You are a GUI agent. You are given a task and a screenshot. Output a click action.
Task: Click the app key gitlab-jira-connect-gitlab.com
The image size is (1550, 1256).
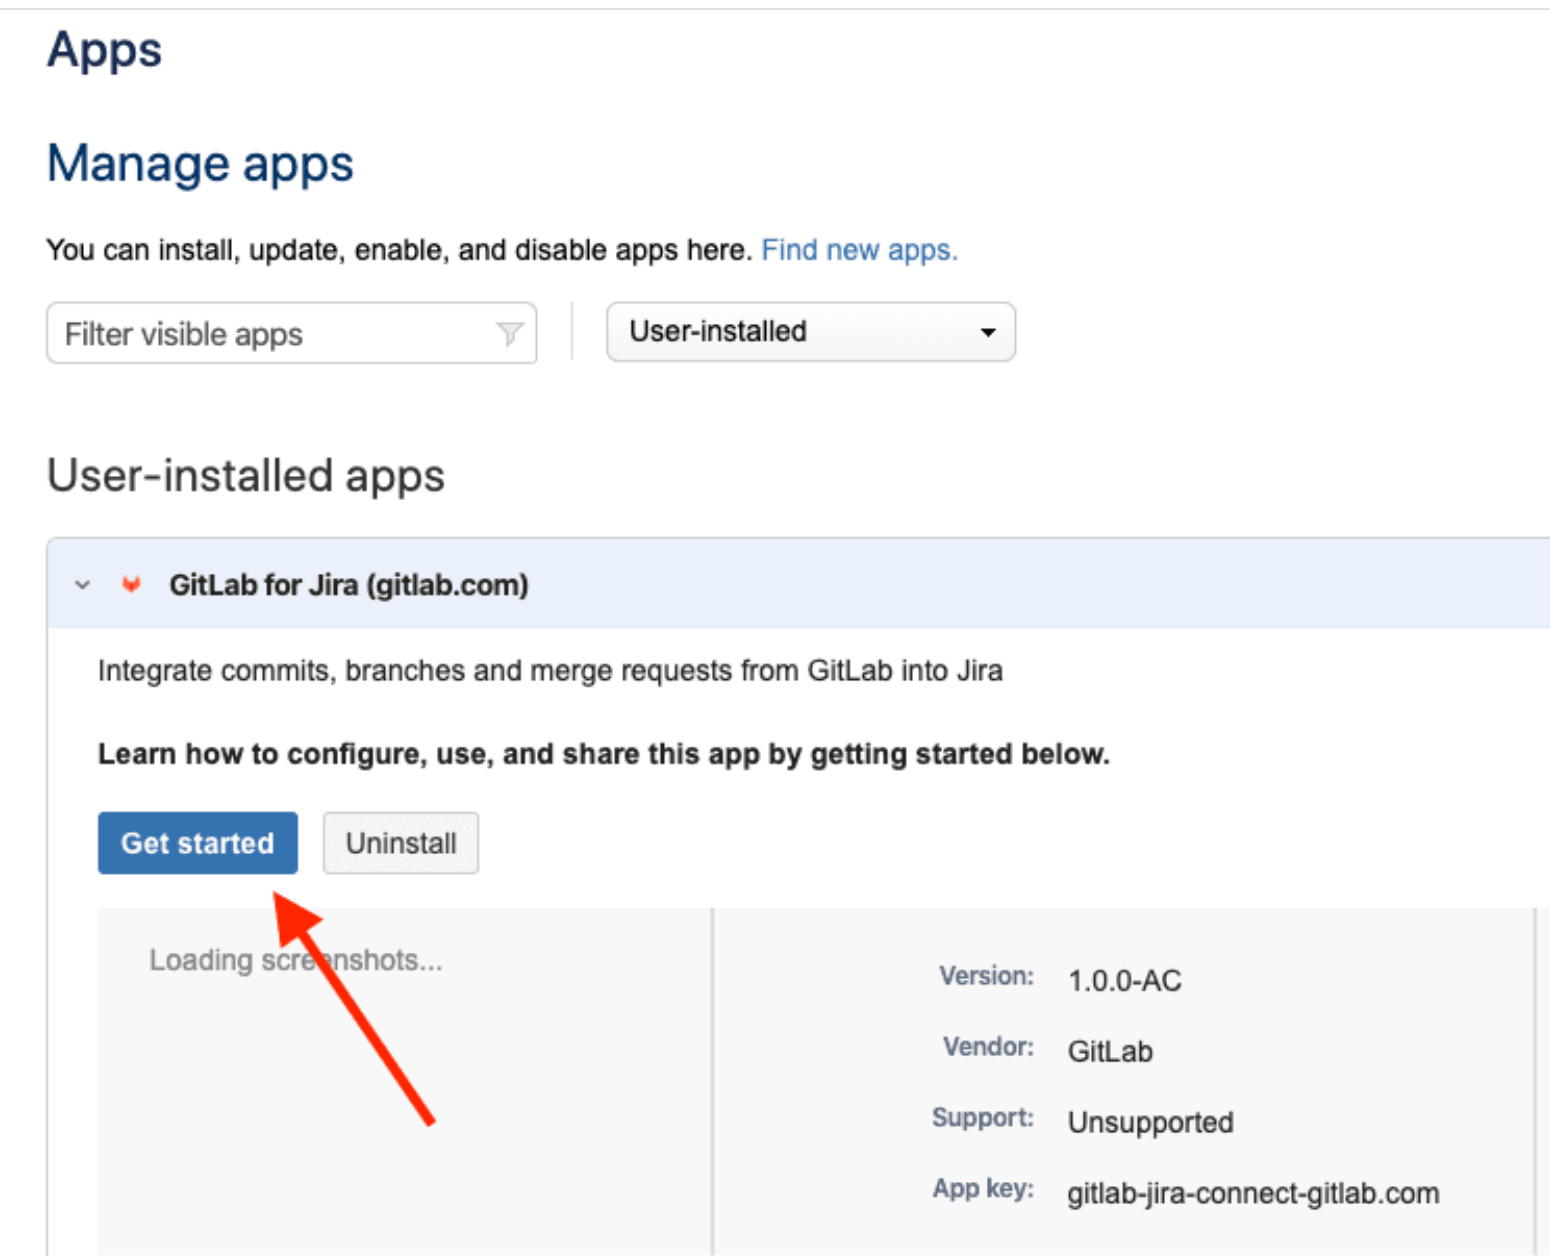(1253, 1193)
